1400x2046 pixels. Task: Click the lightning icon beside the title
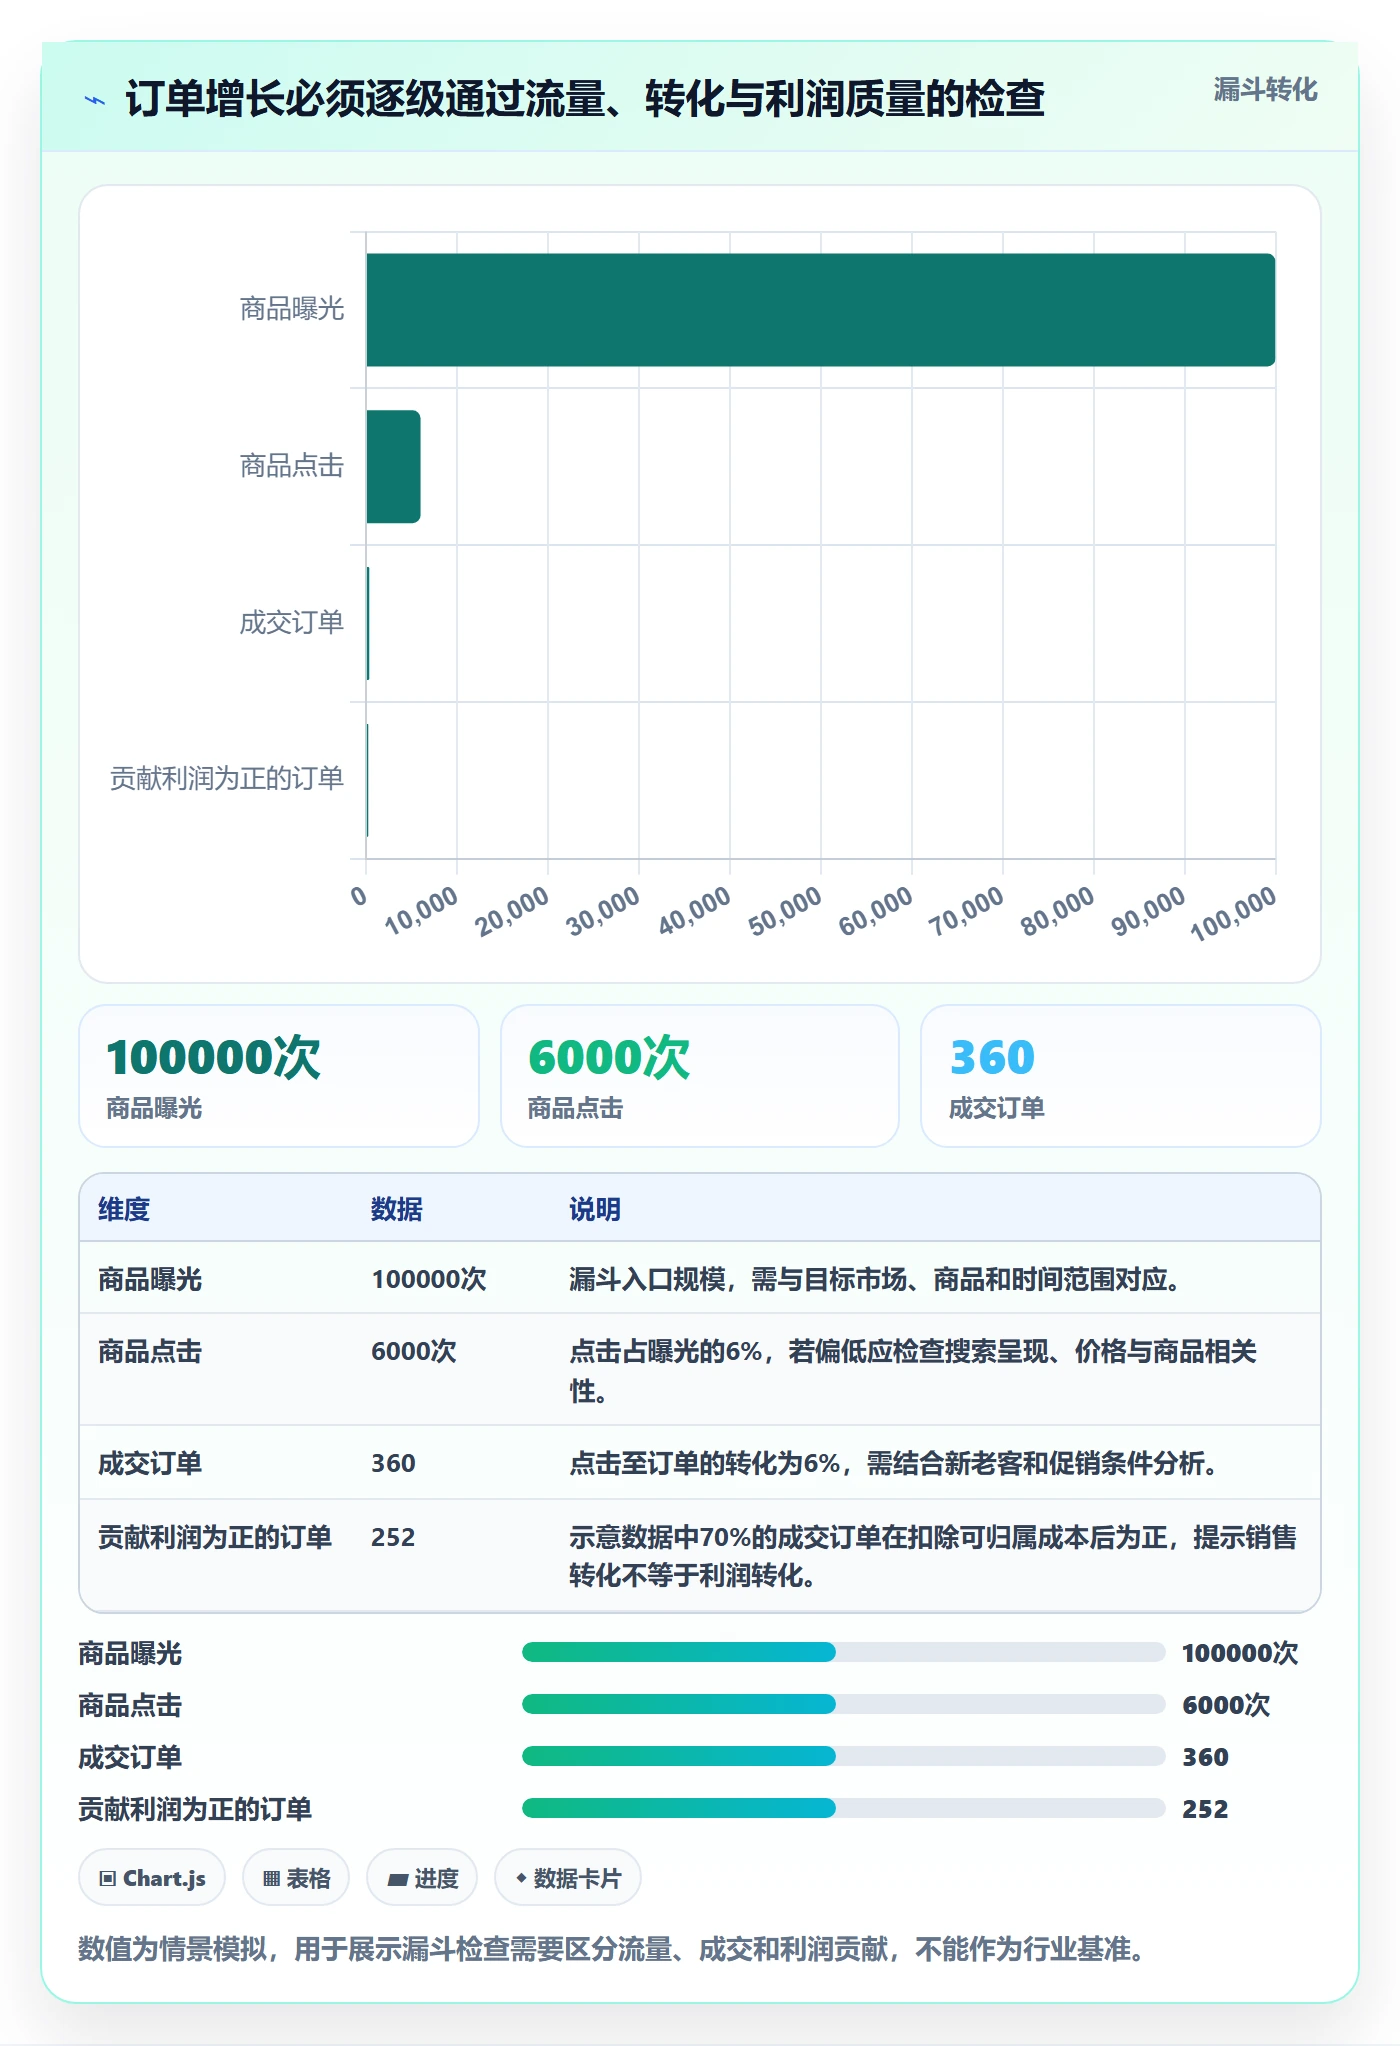click(x=95, y=100)
